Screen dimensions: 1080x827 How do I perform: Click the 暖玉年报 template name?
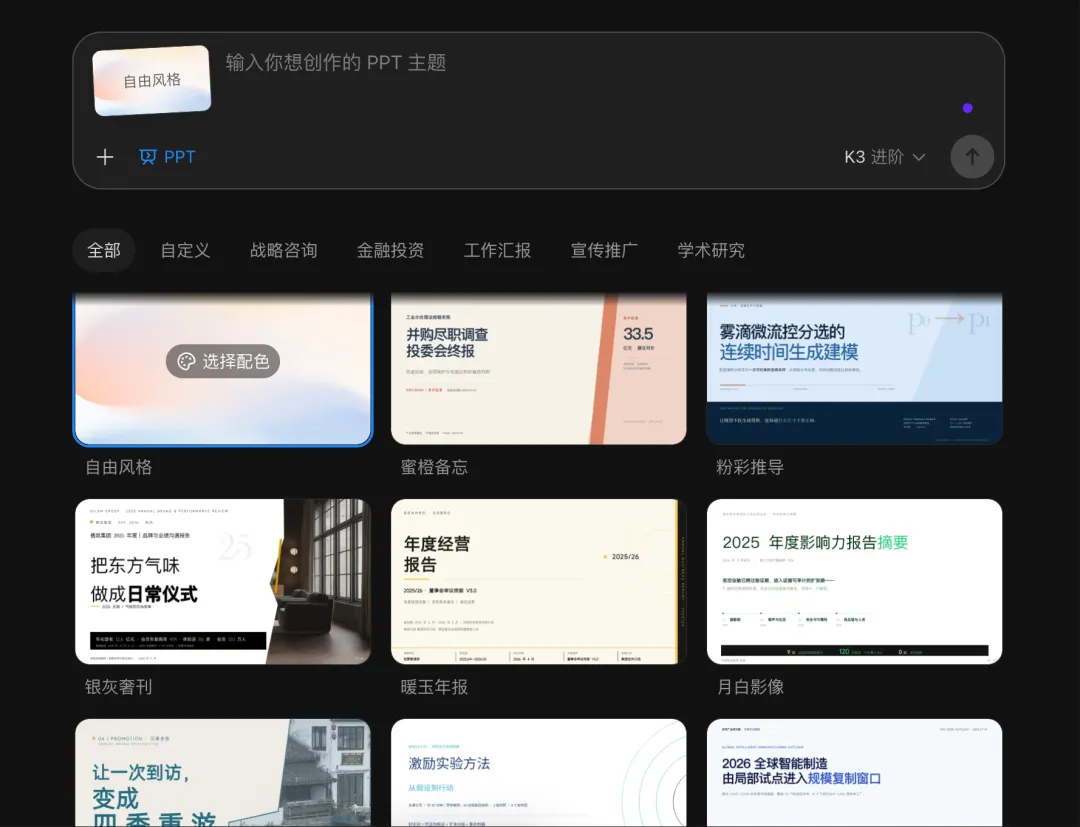[434, 687]
